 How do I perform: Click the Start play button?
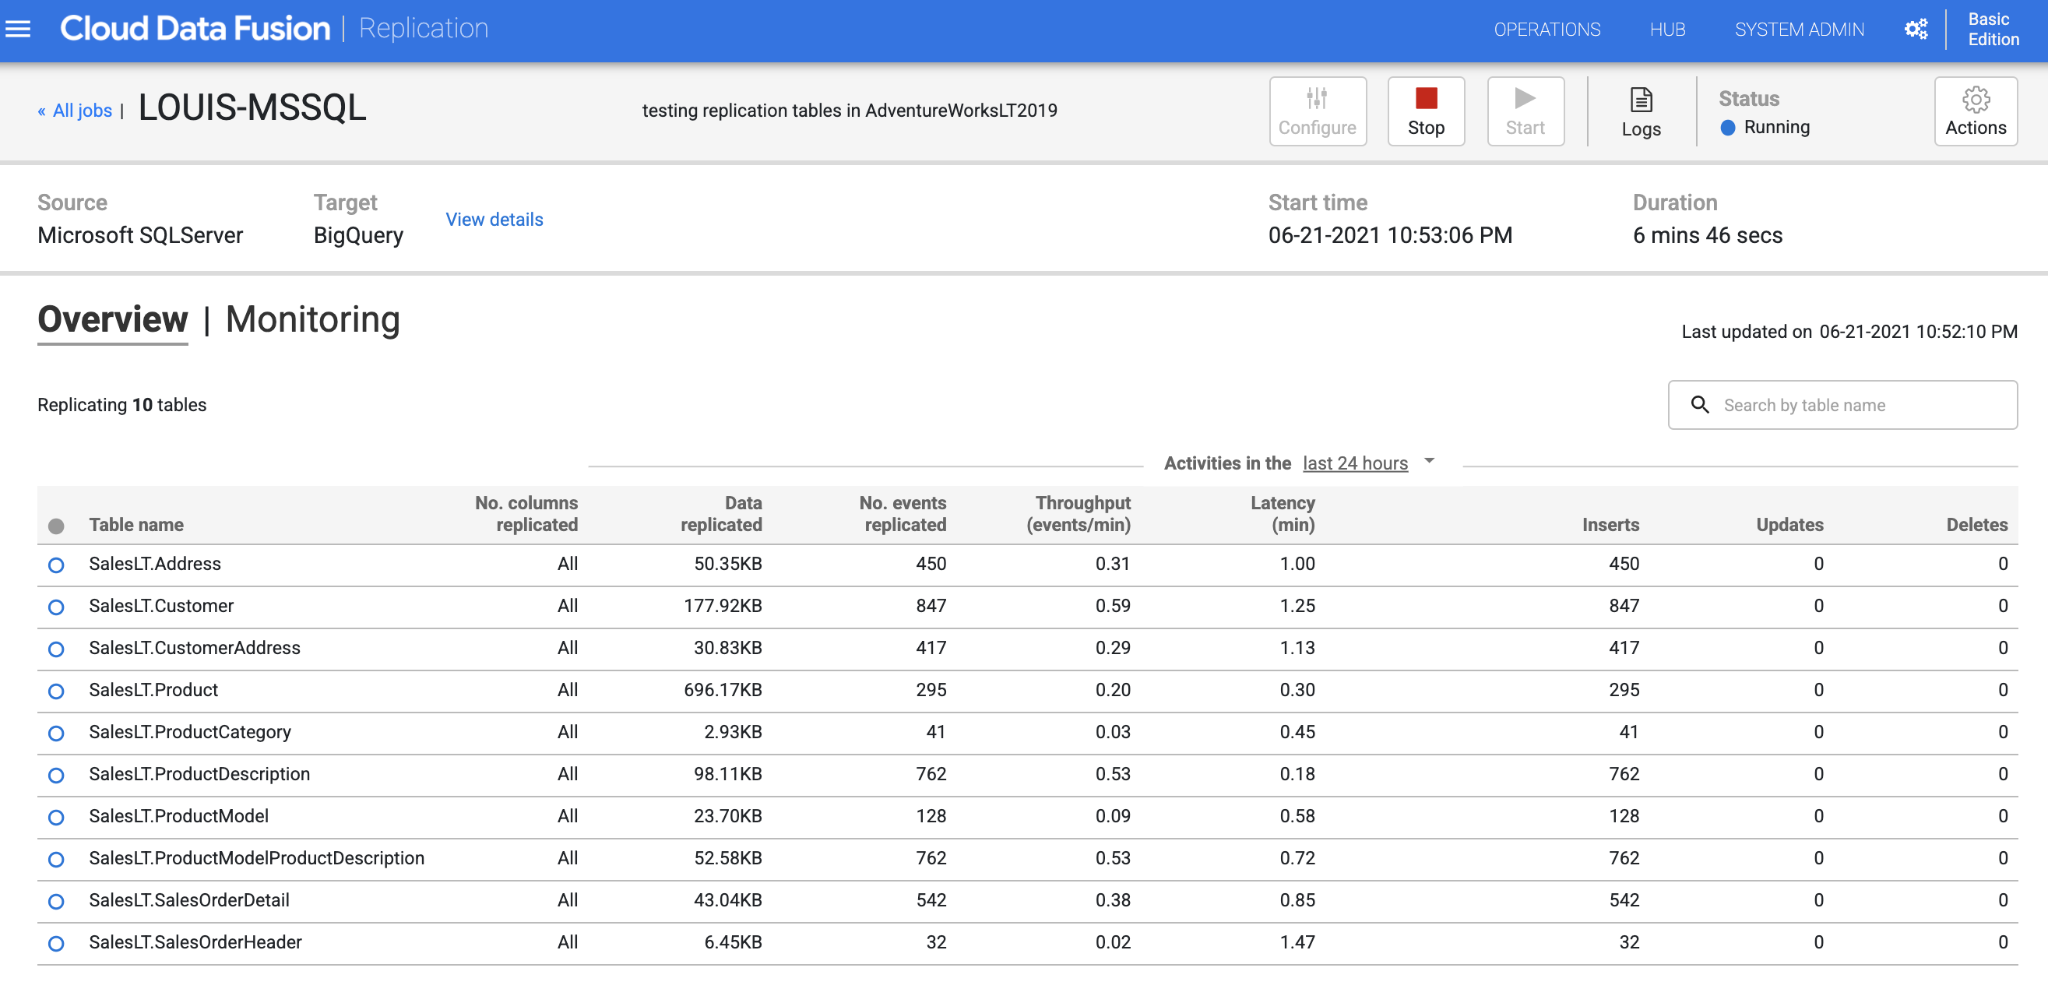1525,111
